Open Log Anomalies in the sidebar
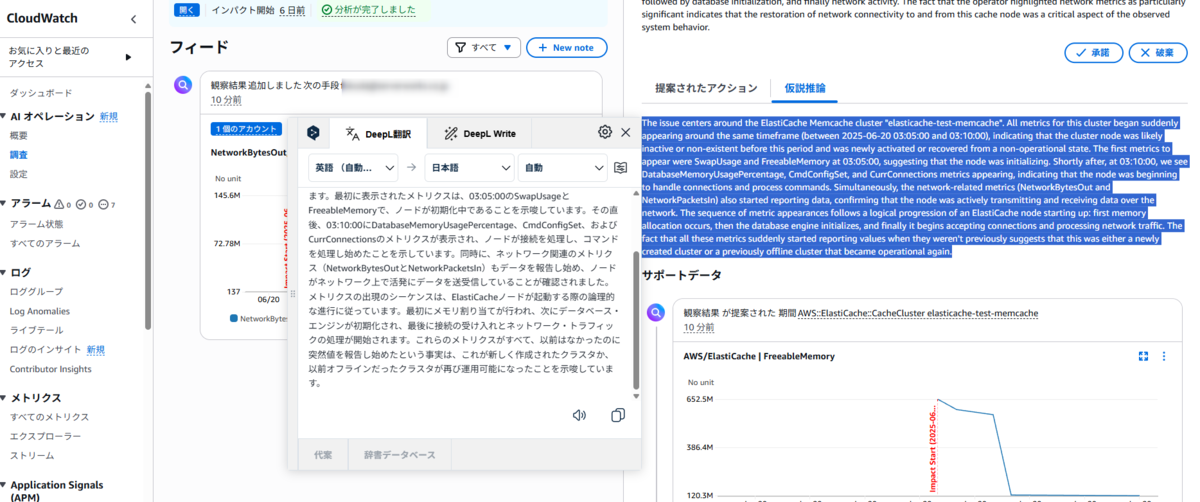The width and height of the screenshot is (1200, 502). 40,311
